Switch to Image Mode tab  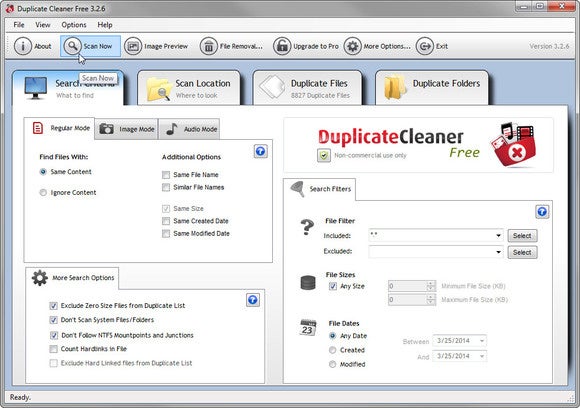pos(127,129)
